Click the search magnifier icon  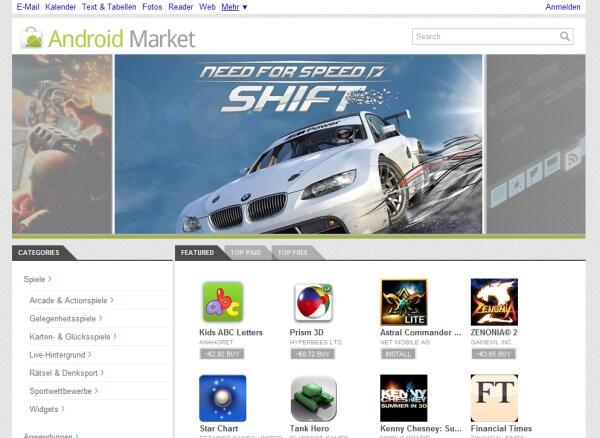click(x=565, y=36)
